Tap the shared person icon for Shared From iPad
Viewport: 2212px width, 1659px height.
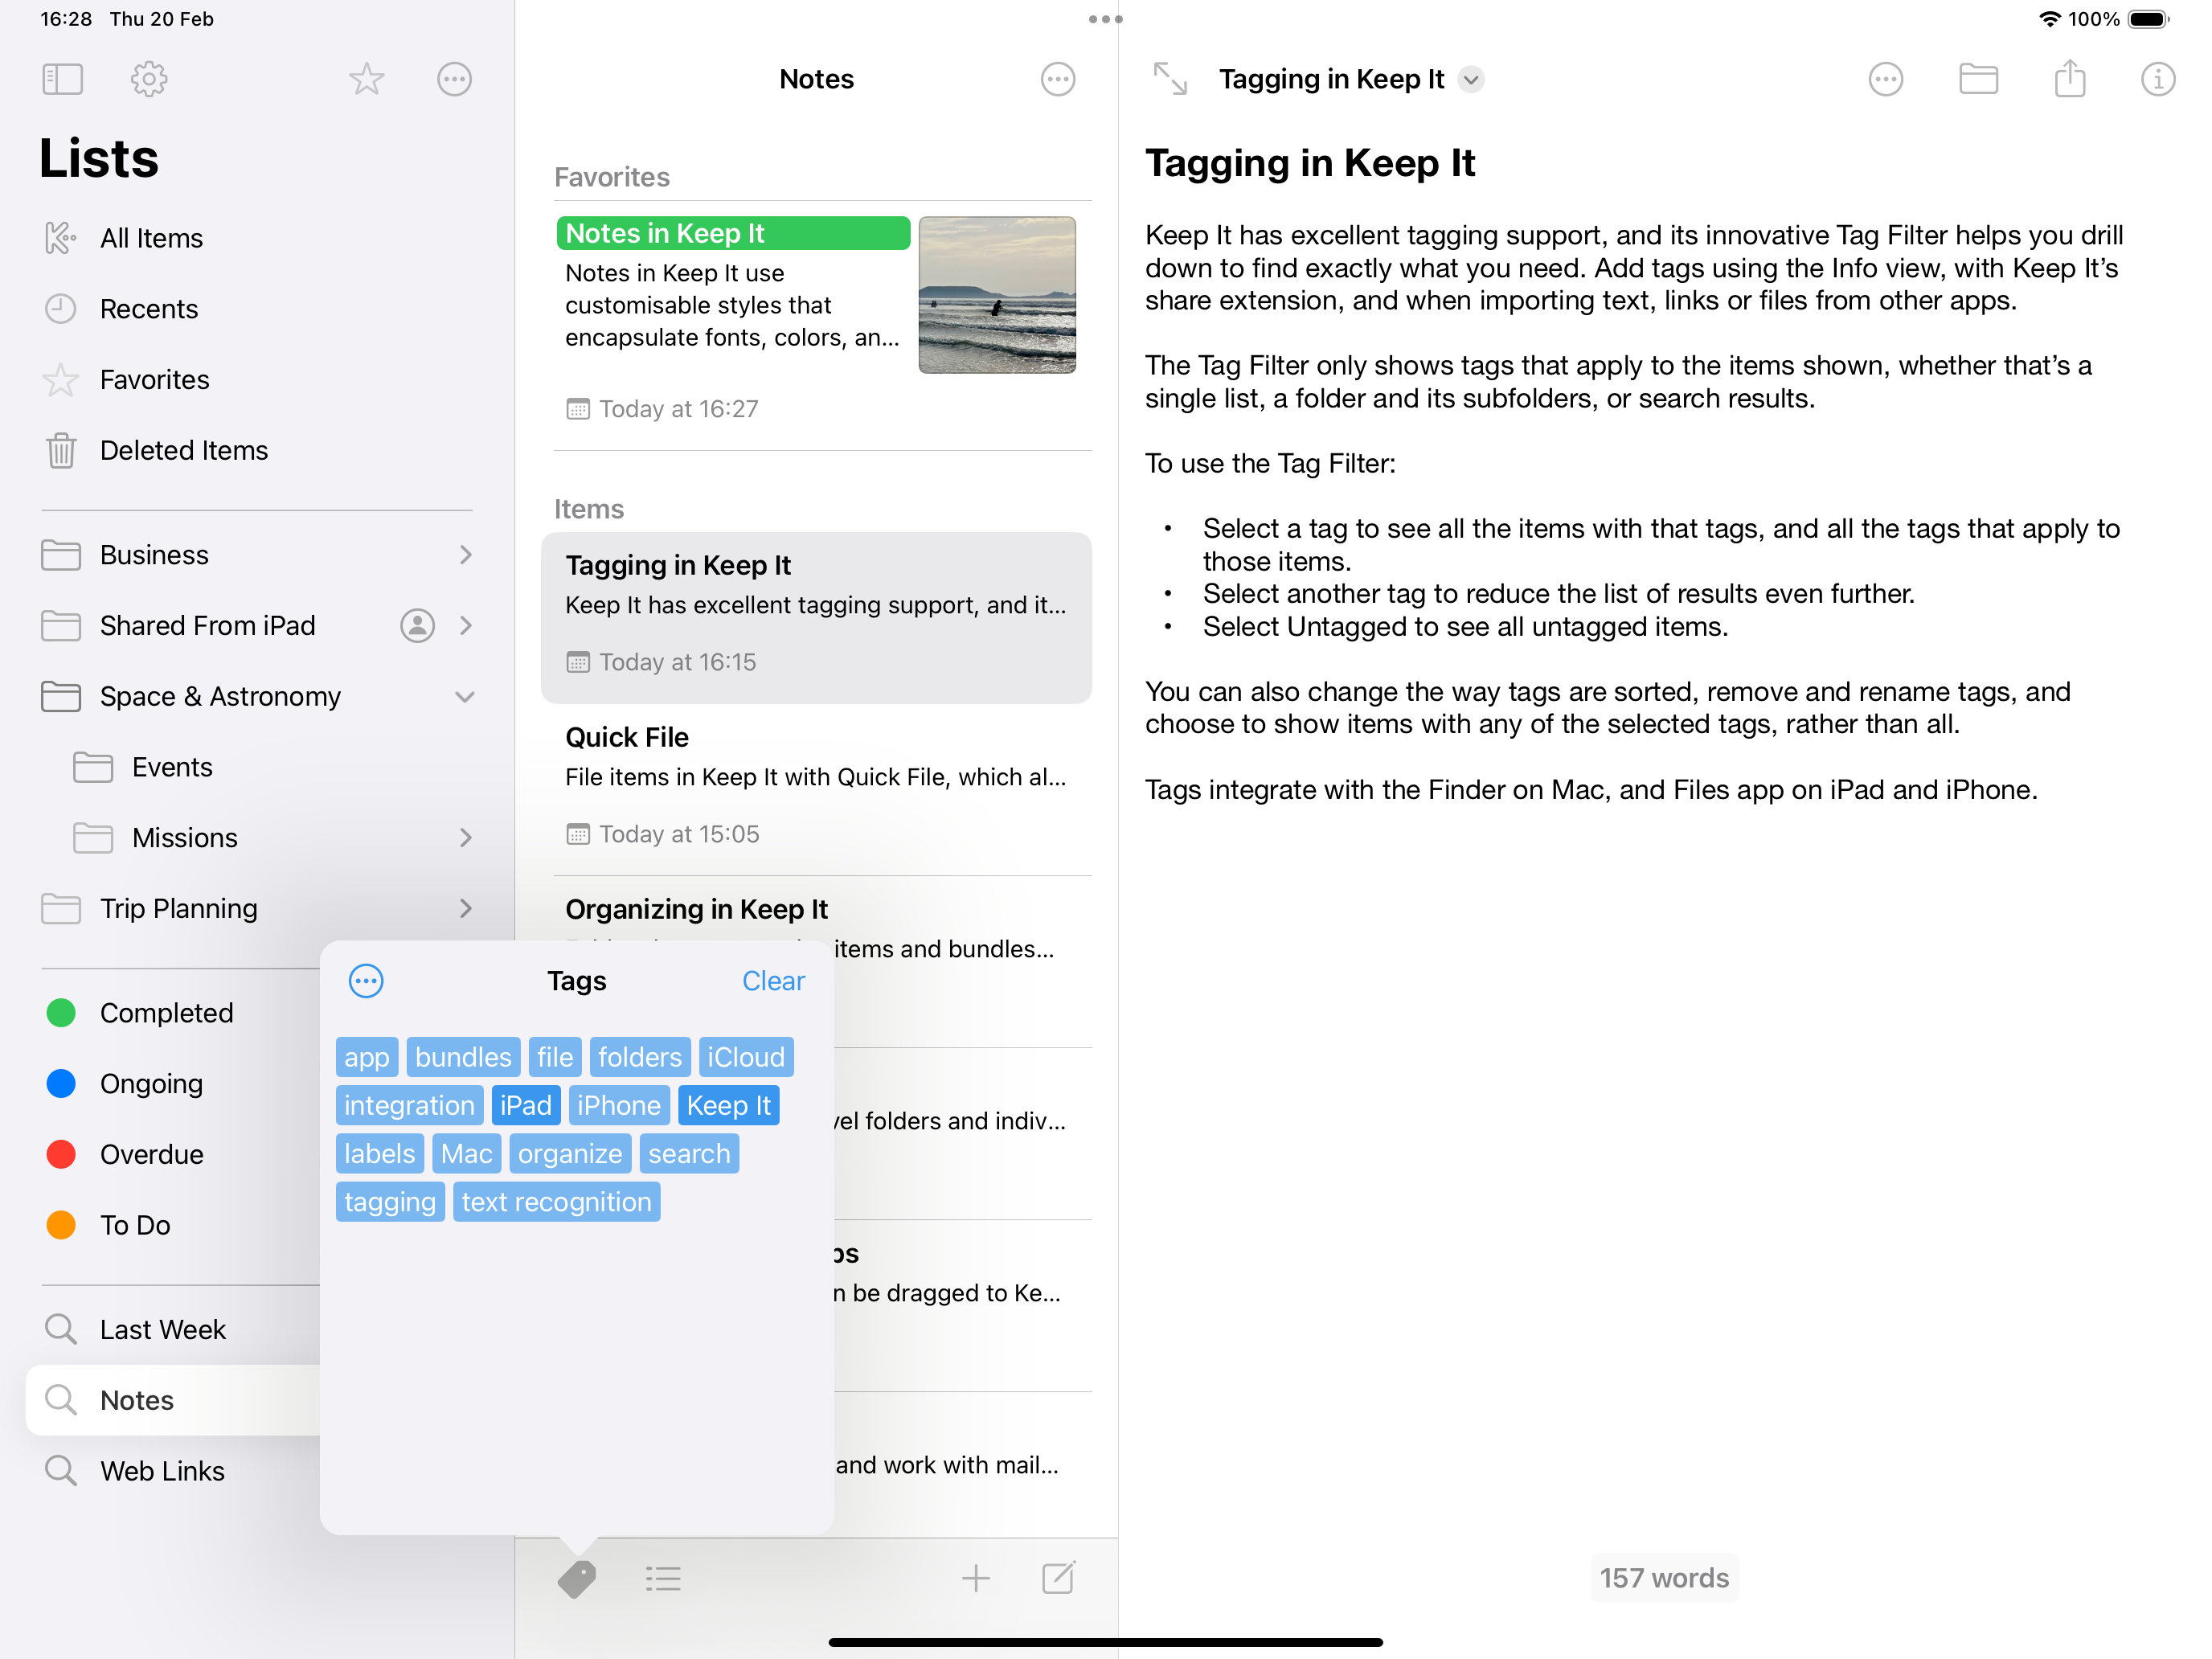pyautogui.click(x=417, y=625)
